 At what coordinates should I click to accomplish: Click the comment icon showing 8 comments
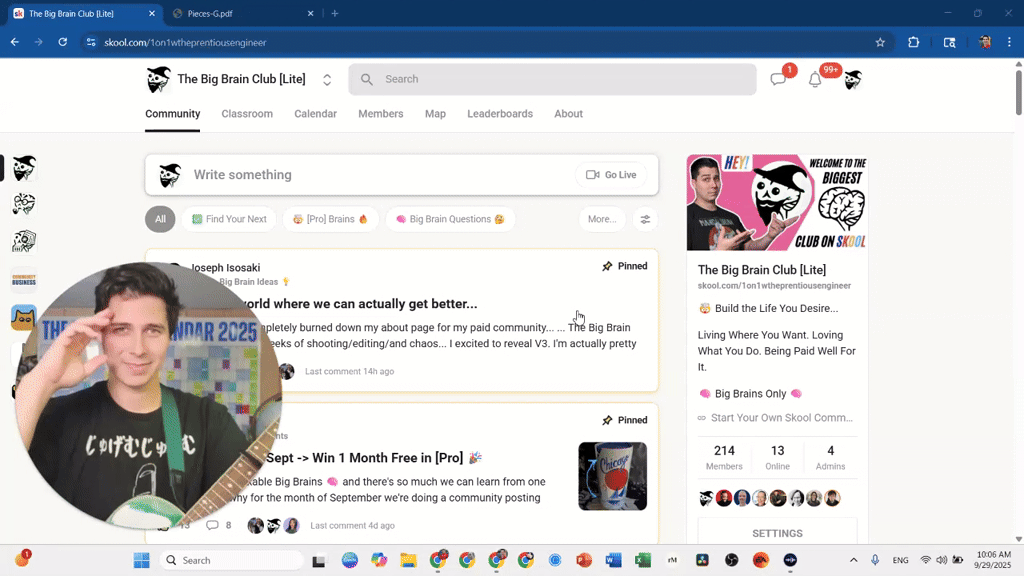[212, 525]
